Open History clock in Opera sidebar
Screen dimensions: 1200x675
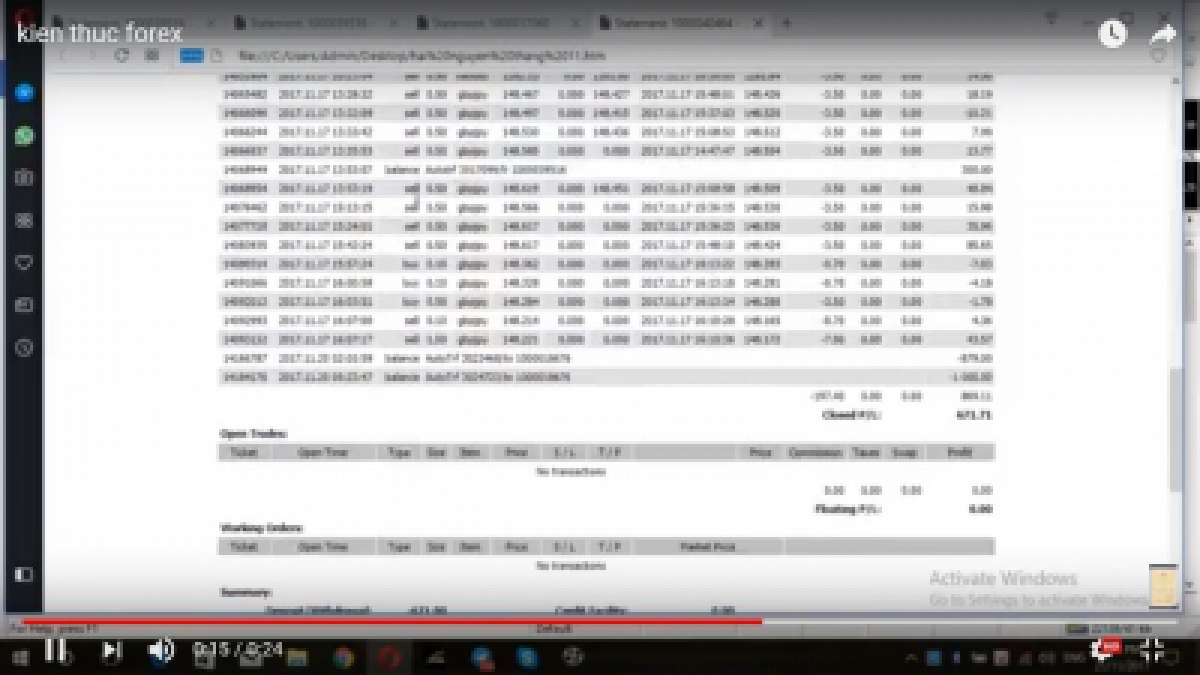coord(25,348)
